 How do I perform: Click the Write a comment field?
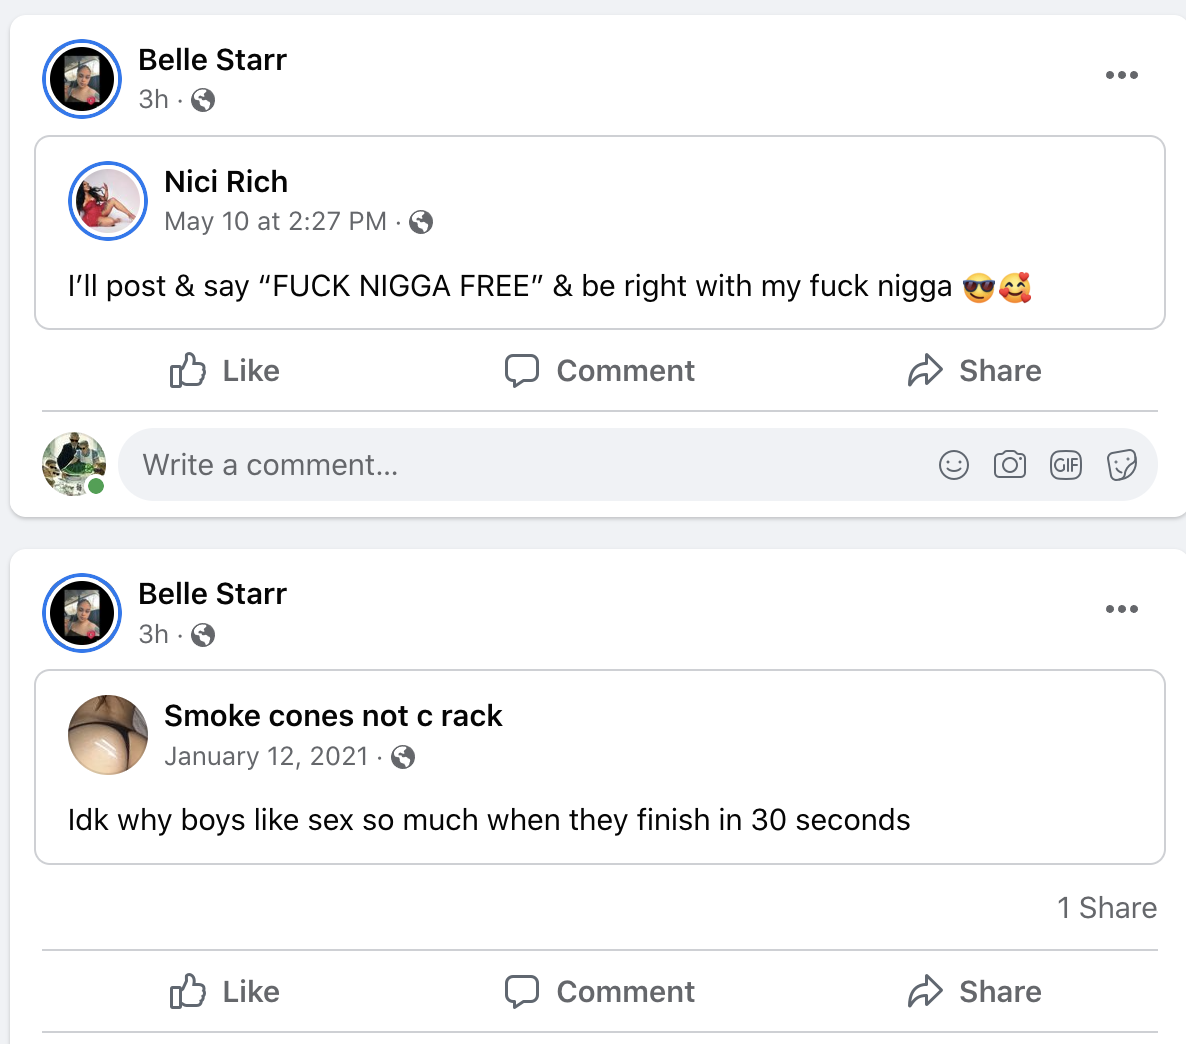500,465
